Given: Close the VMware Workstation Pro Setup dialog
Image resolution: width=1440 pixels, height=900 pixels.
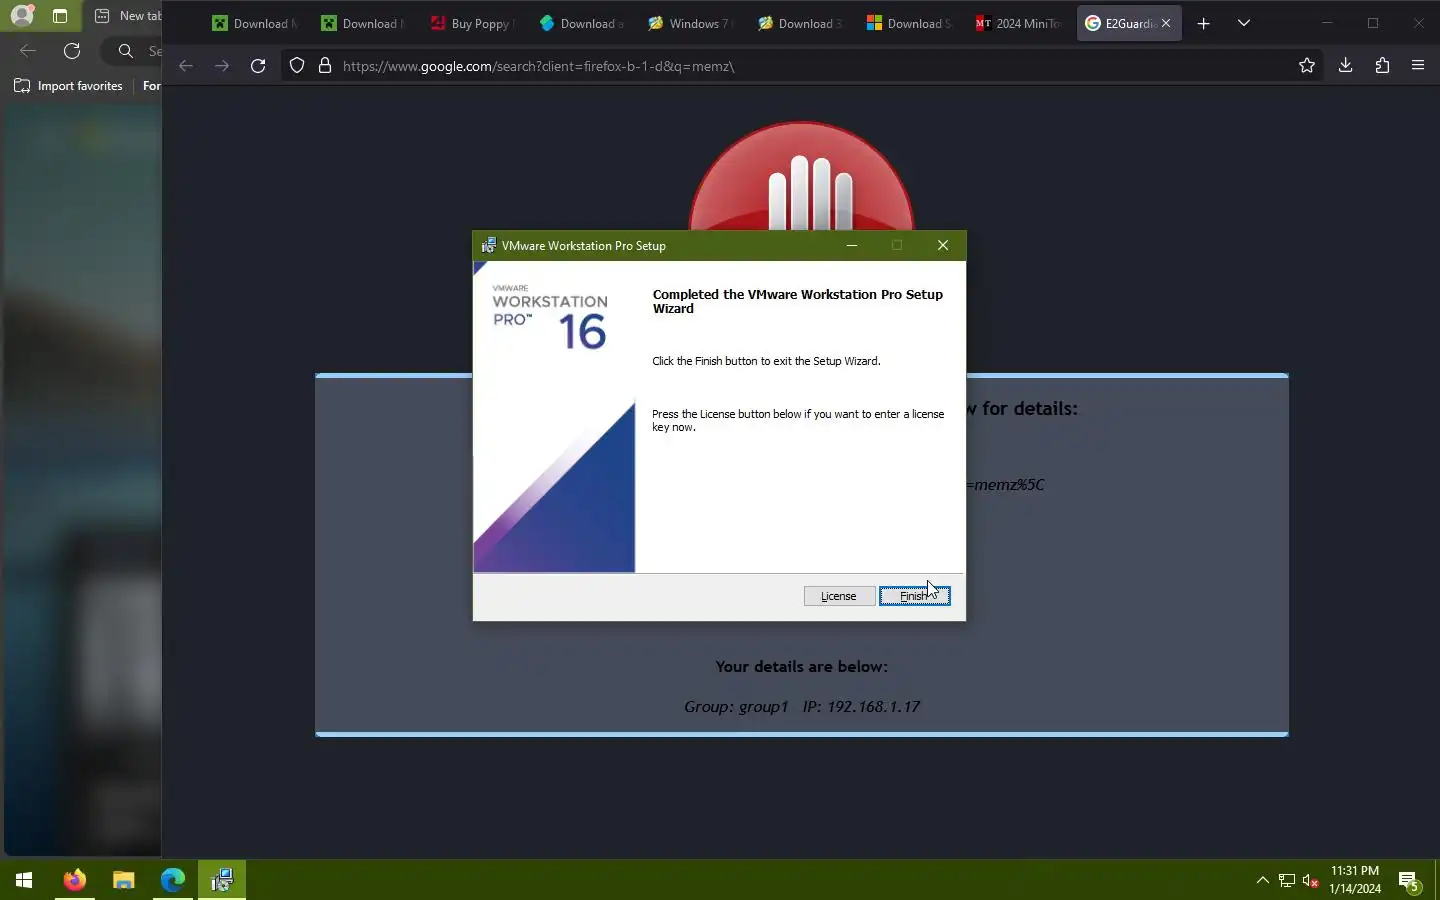Looking at the screenshot, I should (x=943, y=245).
